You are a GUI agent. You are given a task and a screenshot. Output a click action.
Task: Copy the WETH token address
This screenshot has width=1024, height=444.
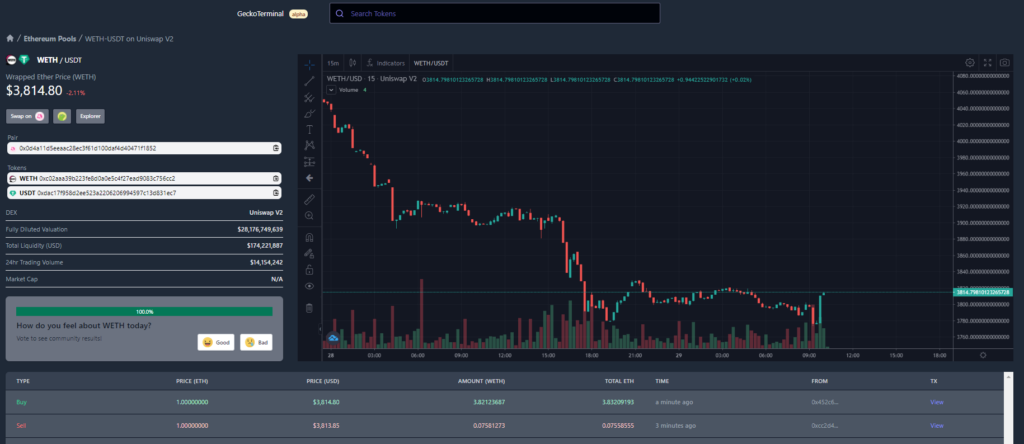(276, 178)
